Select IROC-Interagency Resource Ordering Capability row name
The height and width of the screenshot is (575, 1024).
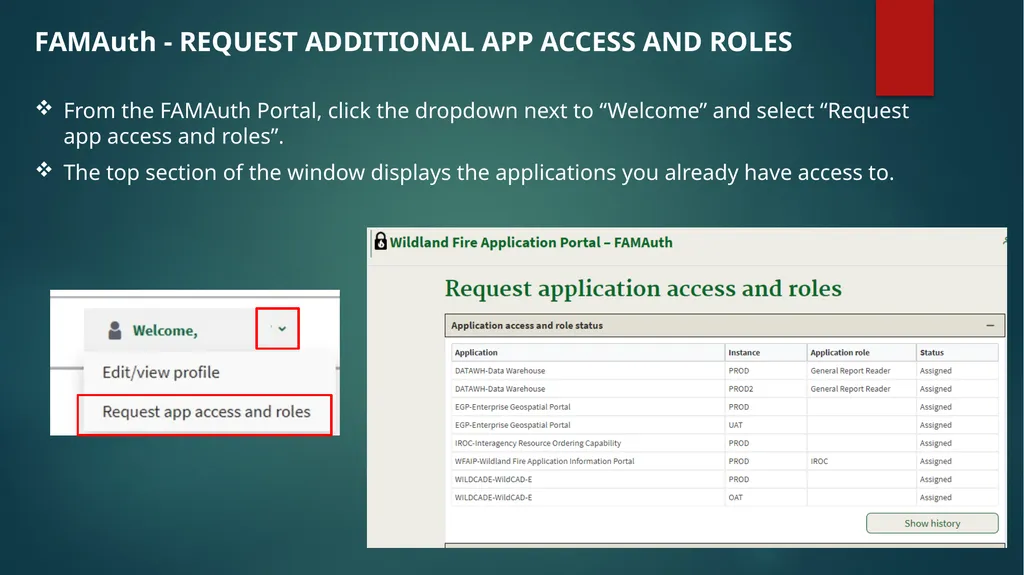(x=537, y=443)
